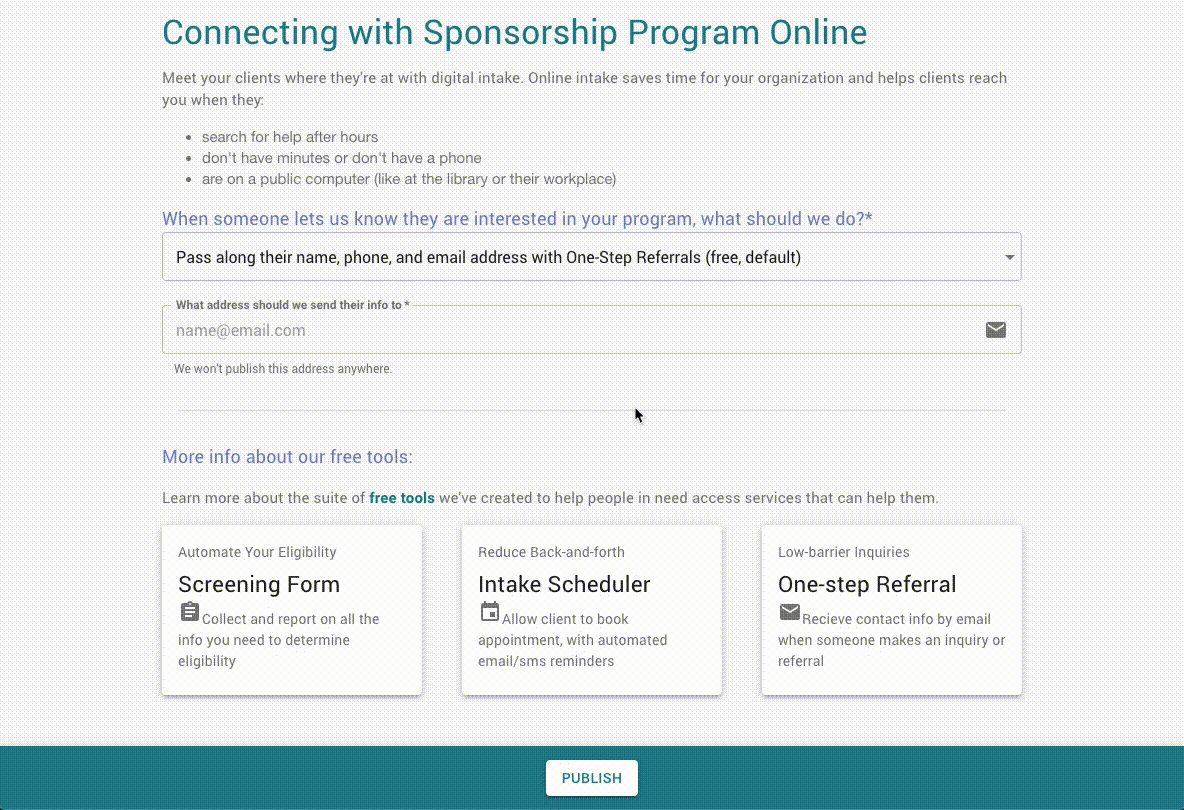Click the Screening Form title
The height and width of the screenshot is (810, 1184).
click(x=259, y=584)
